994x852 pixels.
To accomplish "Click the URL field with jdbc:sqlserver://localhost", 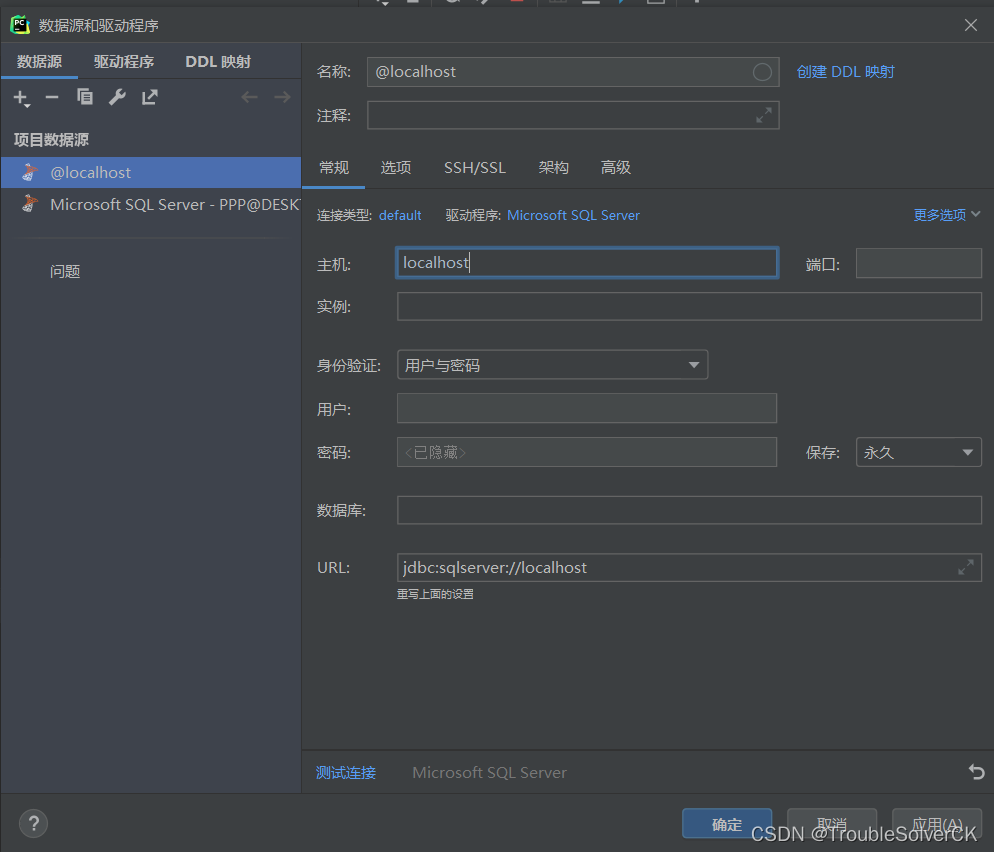I will click(689, 567).
